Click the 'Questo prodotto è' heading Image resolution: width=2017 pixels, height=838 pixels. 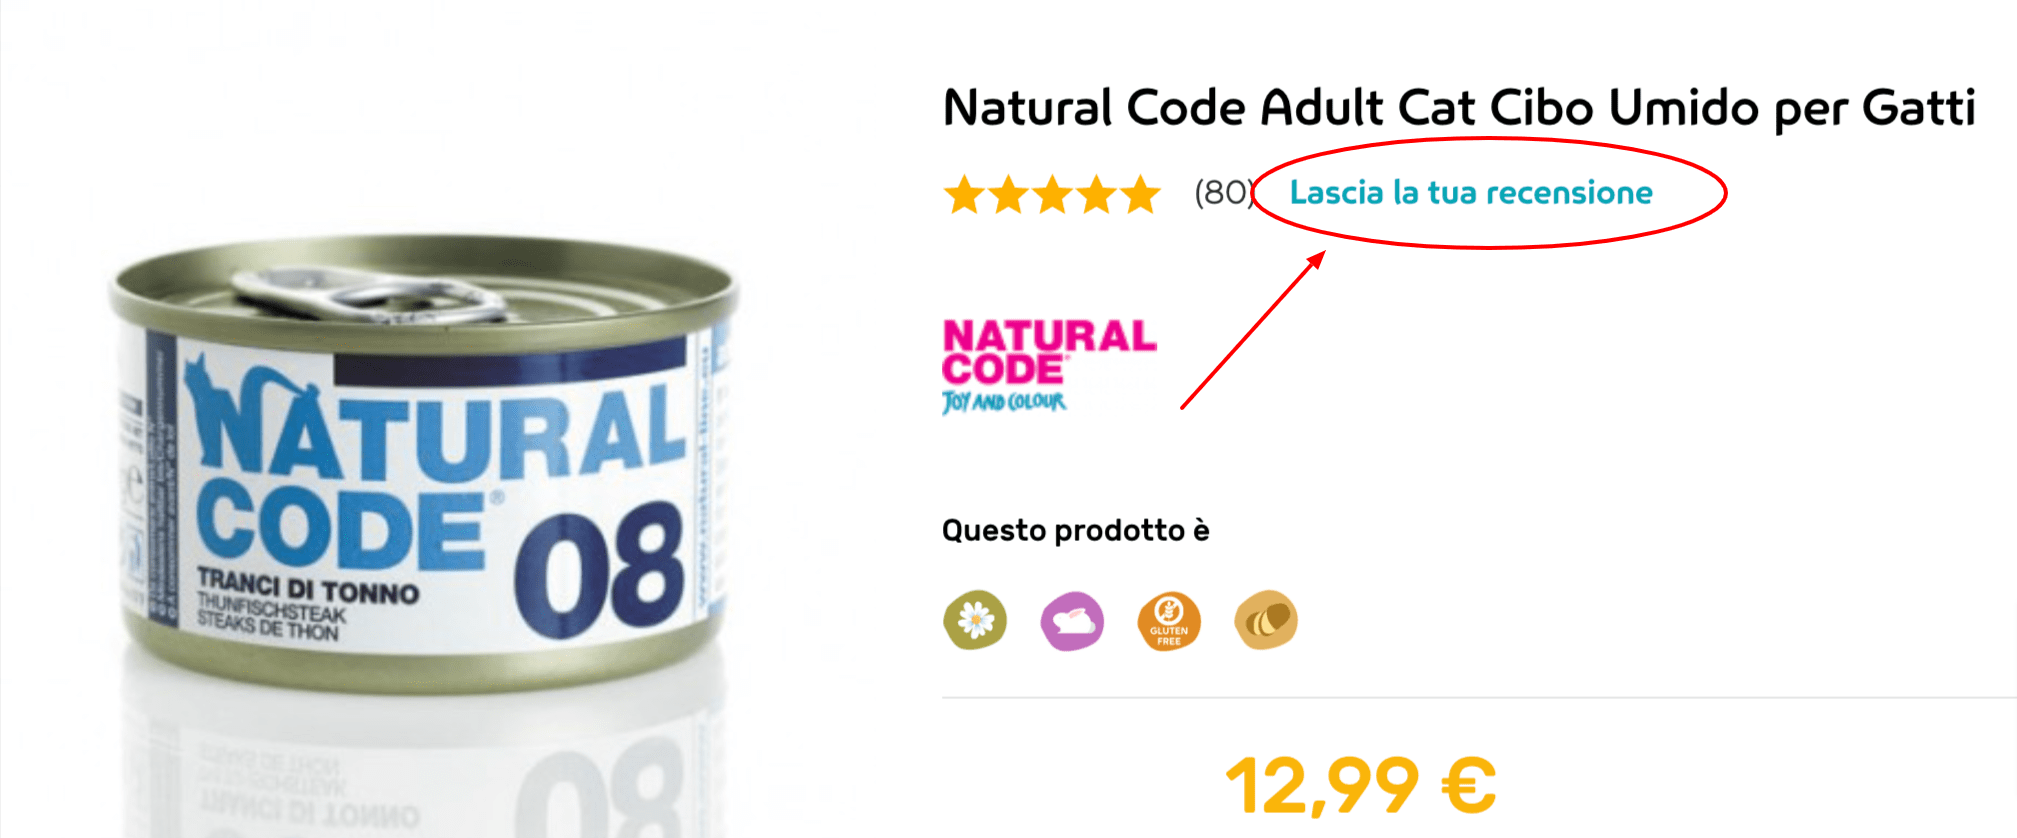[1076, 530]
